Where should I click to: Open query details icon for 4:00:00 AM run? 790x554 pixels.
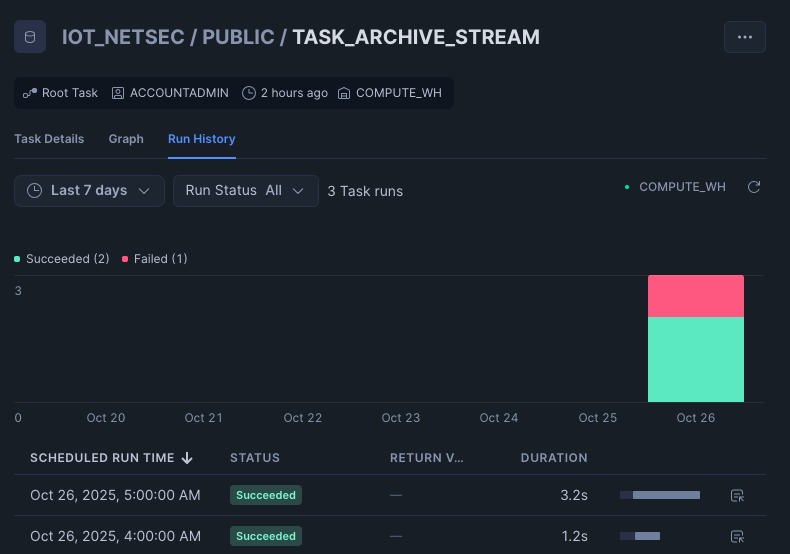[x=737, y=536]
